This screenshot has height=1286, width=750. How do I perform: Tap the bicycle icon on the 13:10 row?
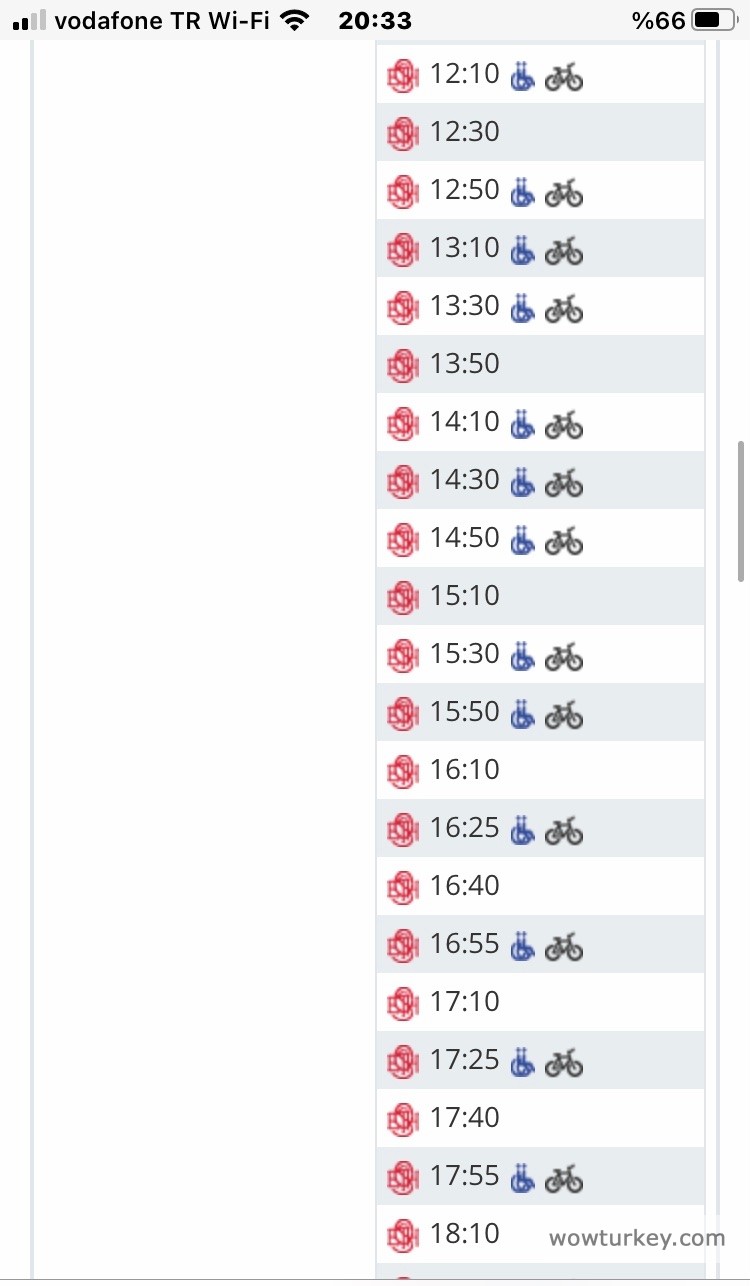pos(564,249)
